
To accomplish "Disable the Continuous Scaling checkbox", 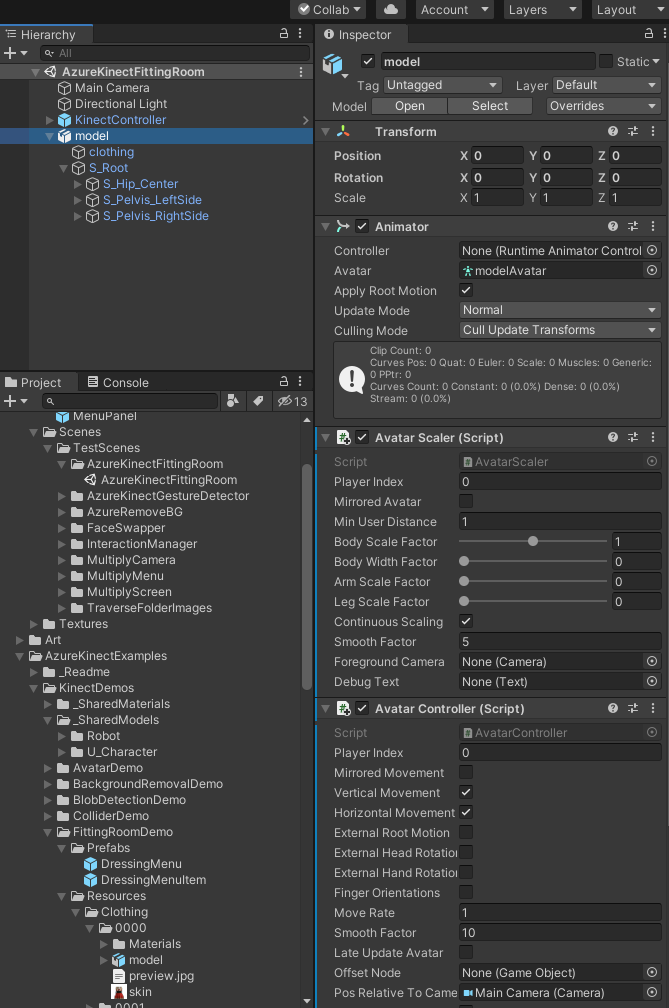I will pyautogui.click(x=465, y=621).
